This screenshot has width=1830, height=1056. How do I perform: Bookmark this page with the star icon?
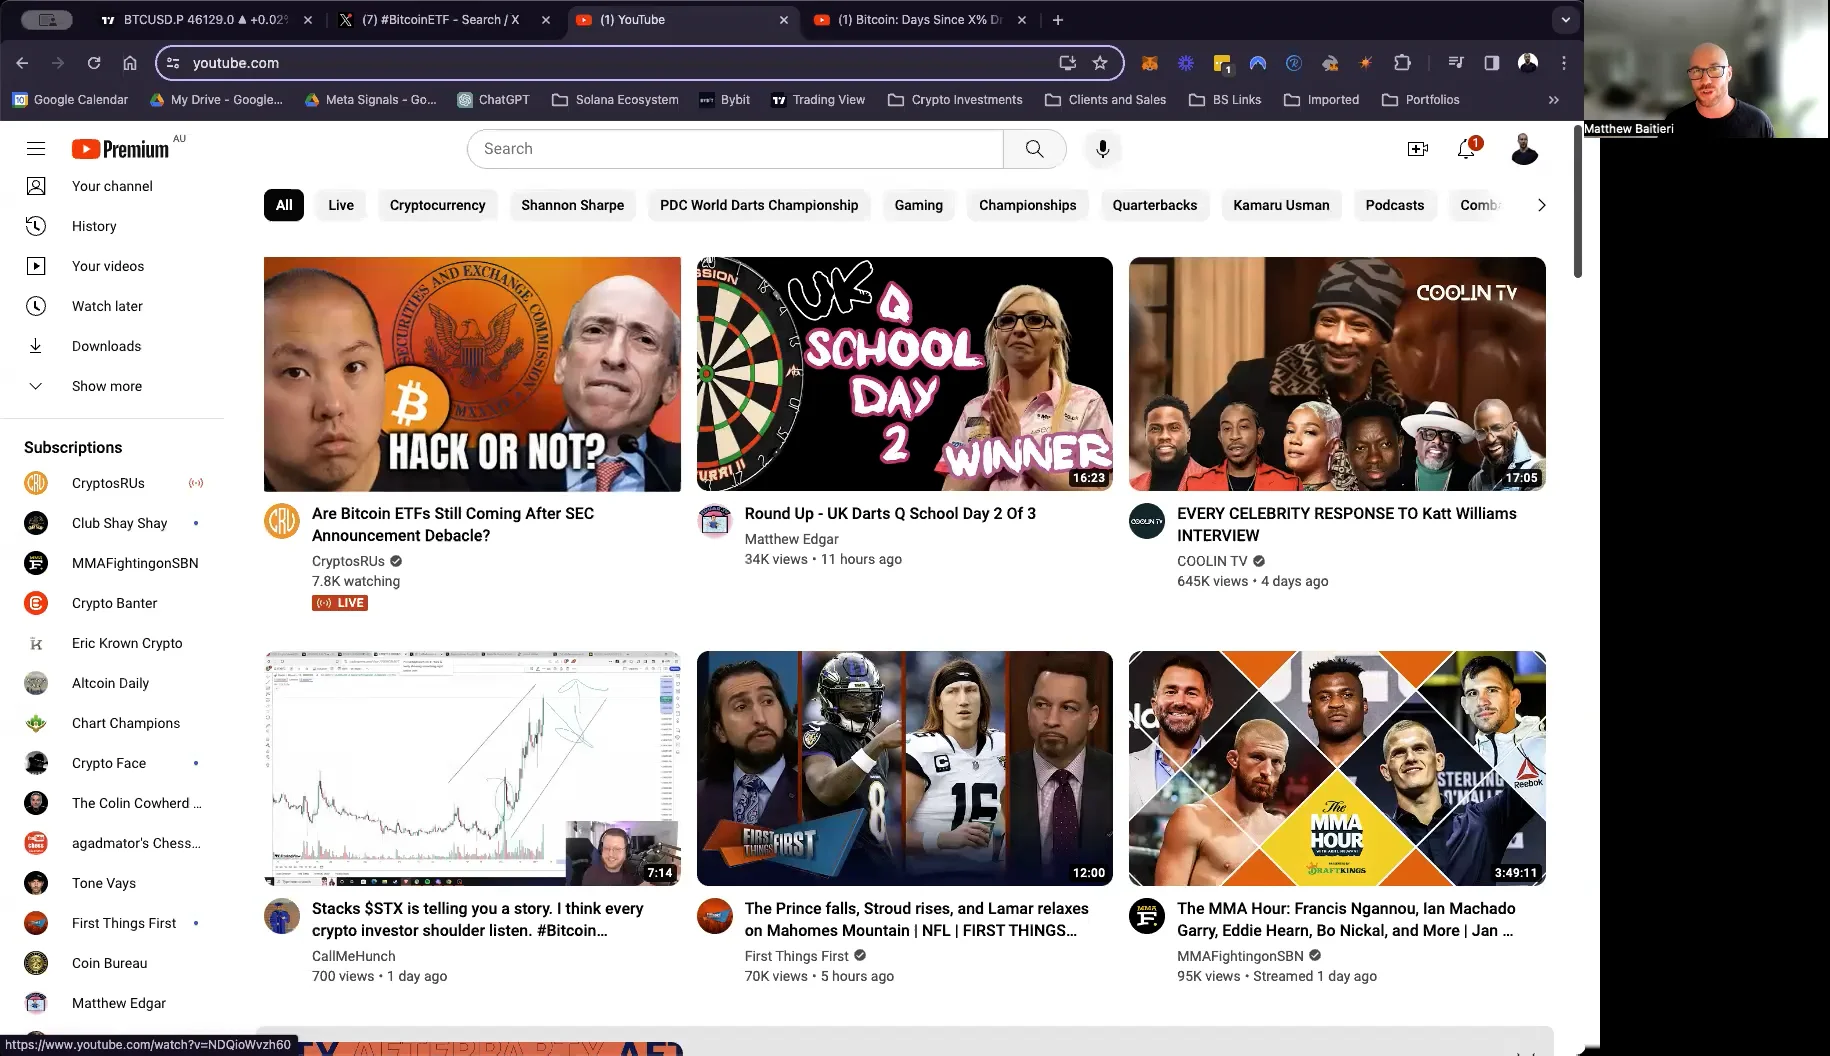[x=1100, y=63]
